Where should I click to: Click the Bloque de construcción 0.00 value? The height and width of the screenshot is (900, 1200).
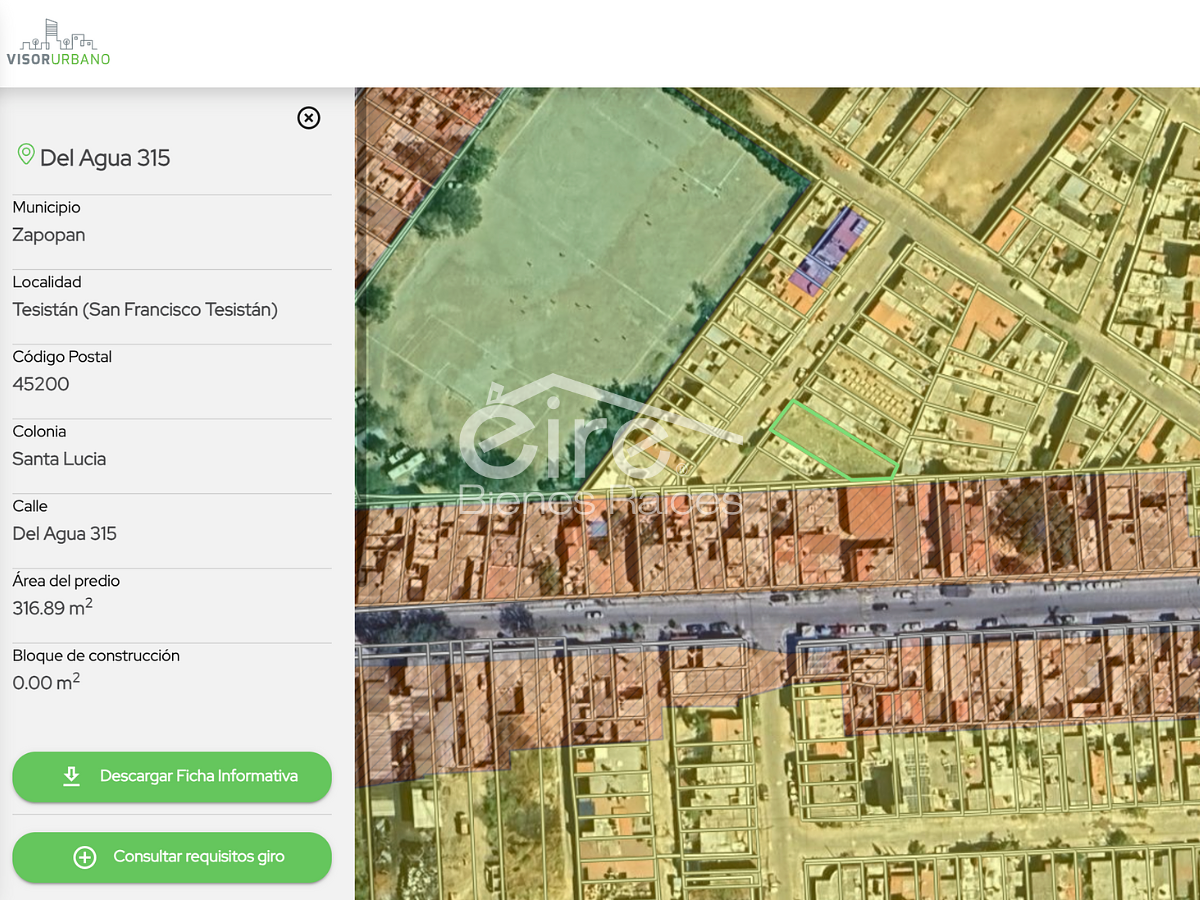tap(46, 683)
